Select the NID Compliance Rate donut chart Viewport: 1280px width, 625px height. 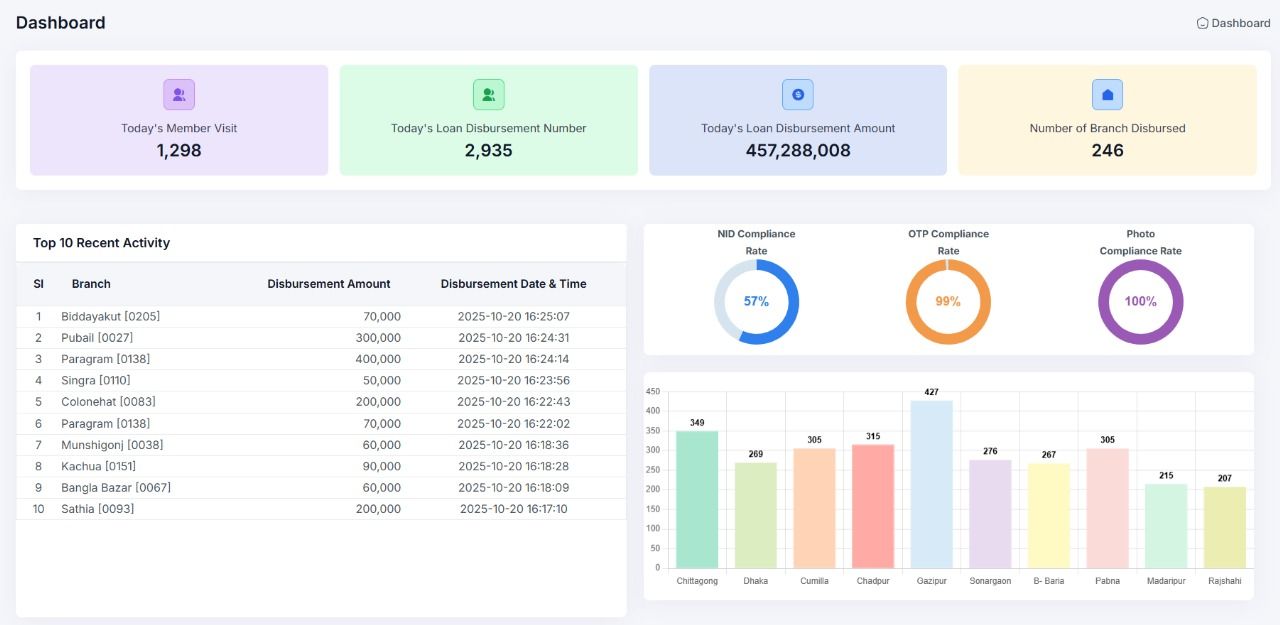click(756, 299)
